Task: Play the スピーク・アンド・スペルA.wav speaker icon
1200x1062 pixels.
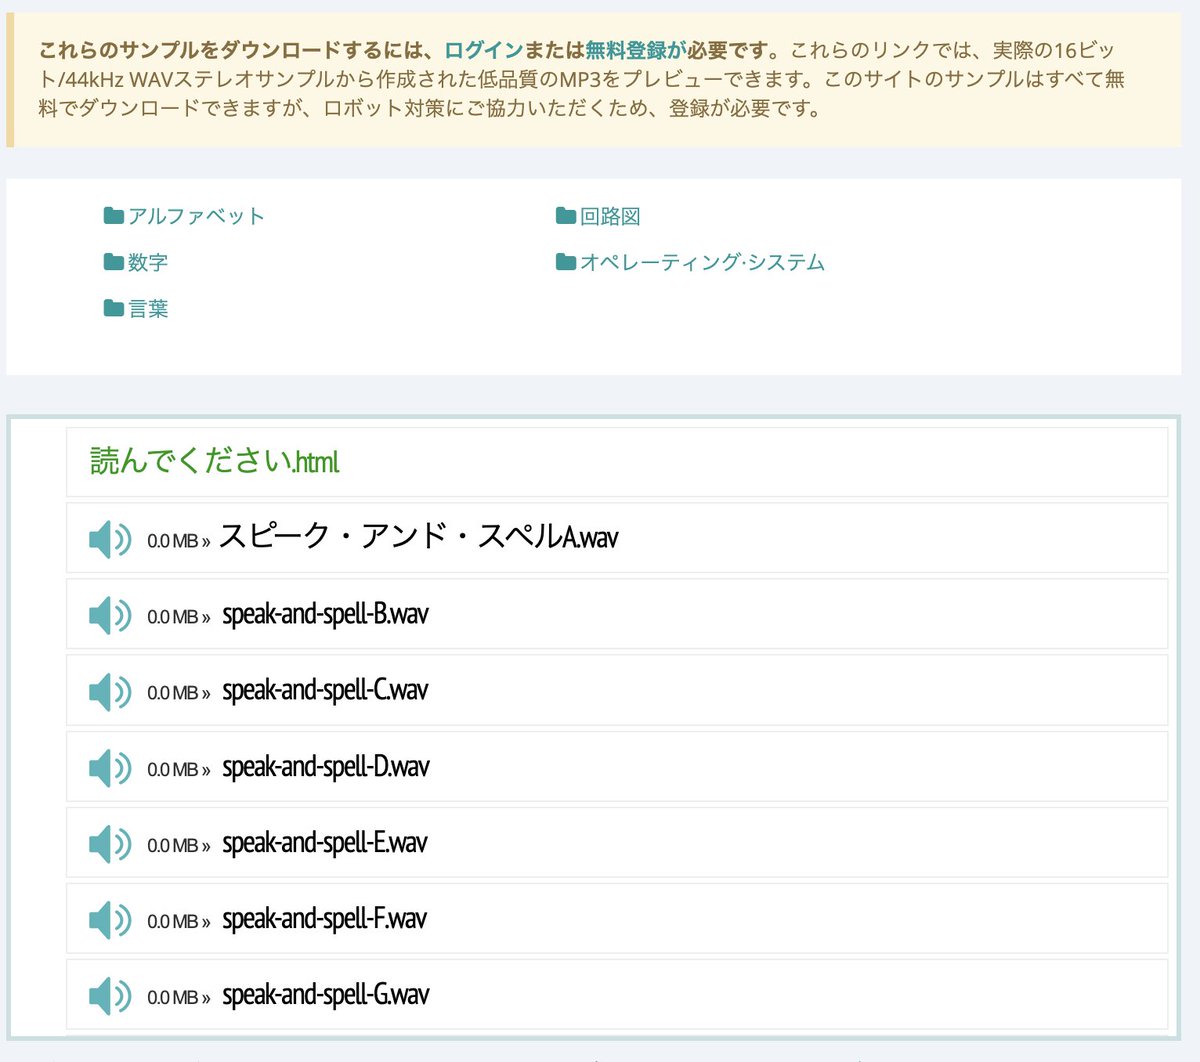Action: (x=110, y=540)
